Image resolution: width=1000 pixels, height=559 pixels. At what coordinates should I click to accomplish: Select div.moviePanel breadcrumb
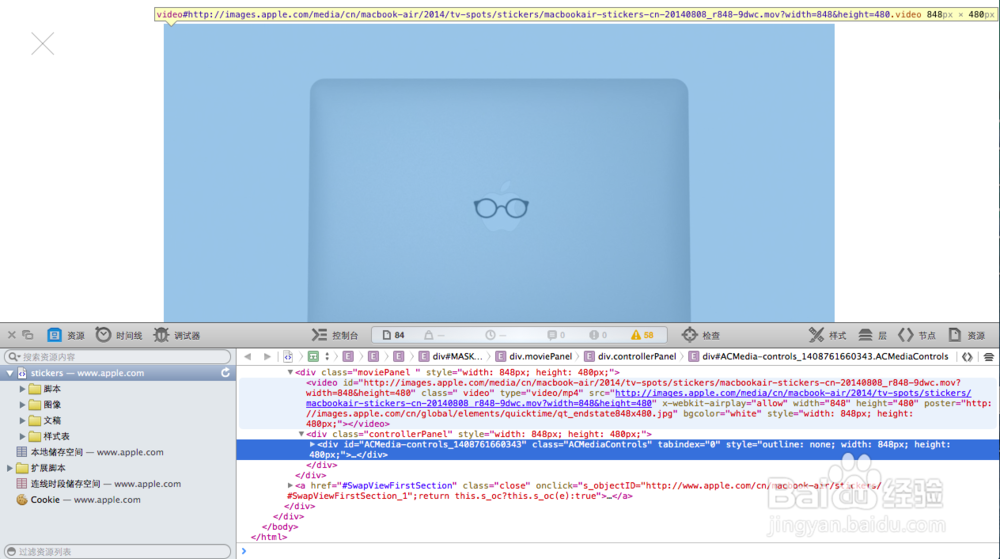(534, 356)
